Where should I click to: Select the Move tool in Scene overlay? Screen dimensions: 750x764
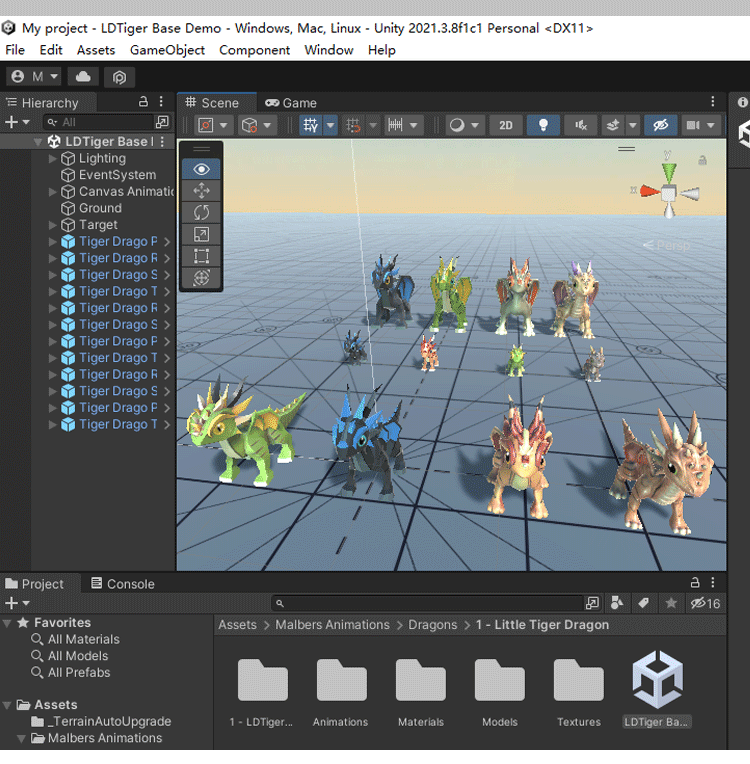click(201, 190)
